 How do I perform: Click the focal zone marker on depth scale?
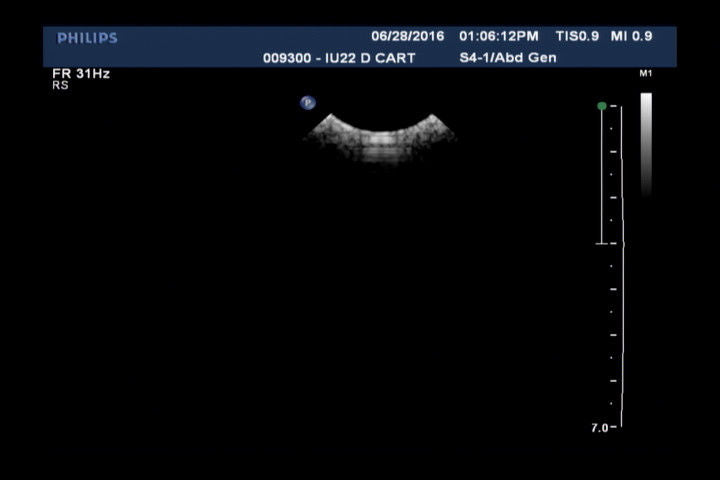tap(602, 243)
